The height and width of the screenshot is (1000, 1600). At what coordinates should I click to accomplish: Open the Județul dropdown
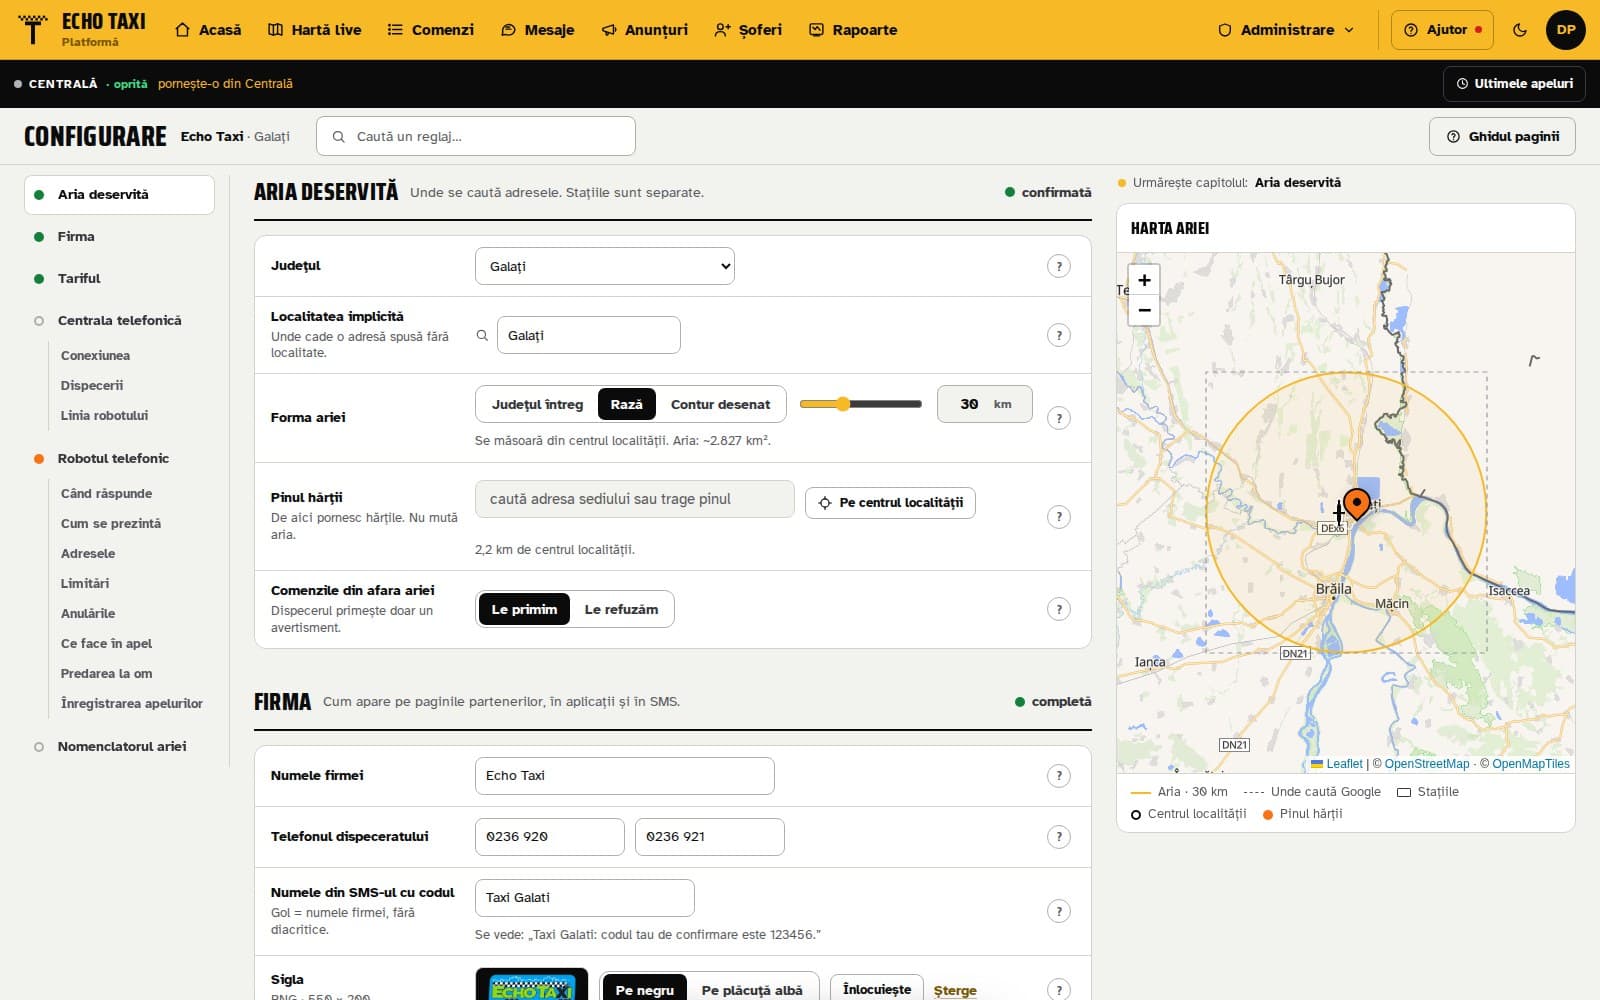point(605,266)
